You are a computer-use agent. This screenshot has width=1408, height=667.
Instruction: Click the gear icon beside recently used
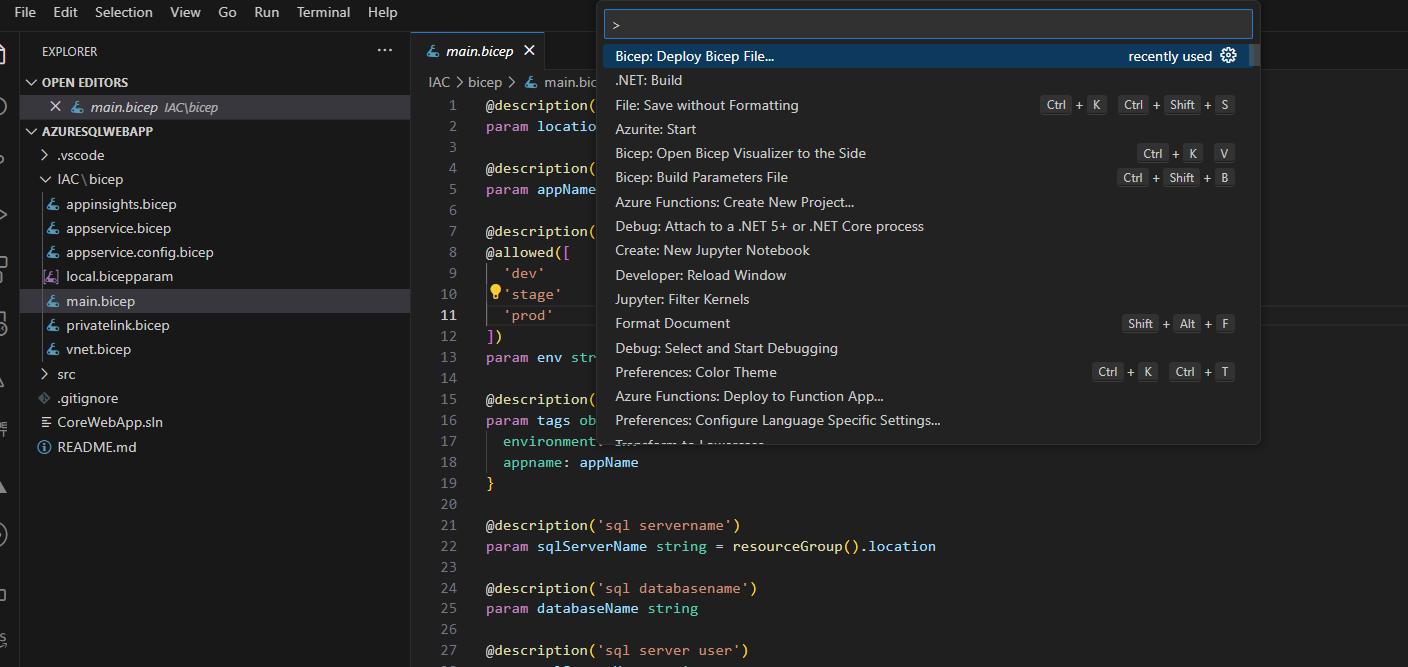coord(1228,56)
